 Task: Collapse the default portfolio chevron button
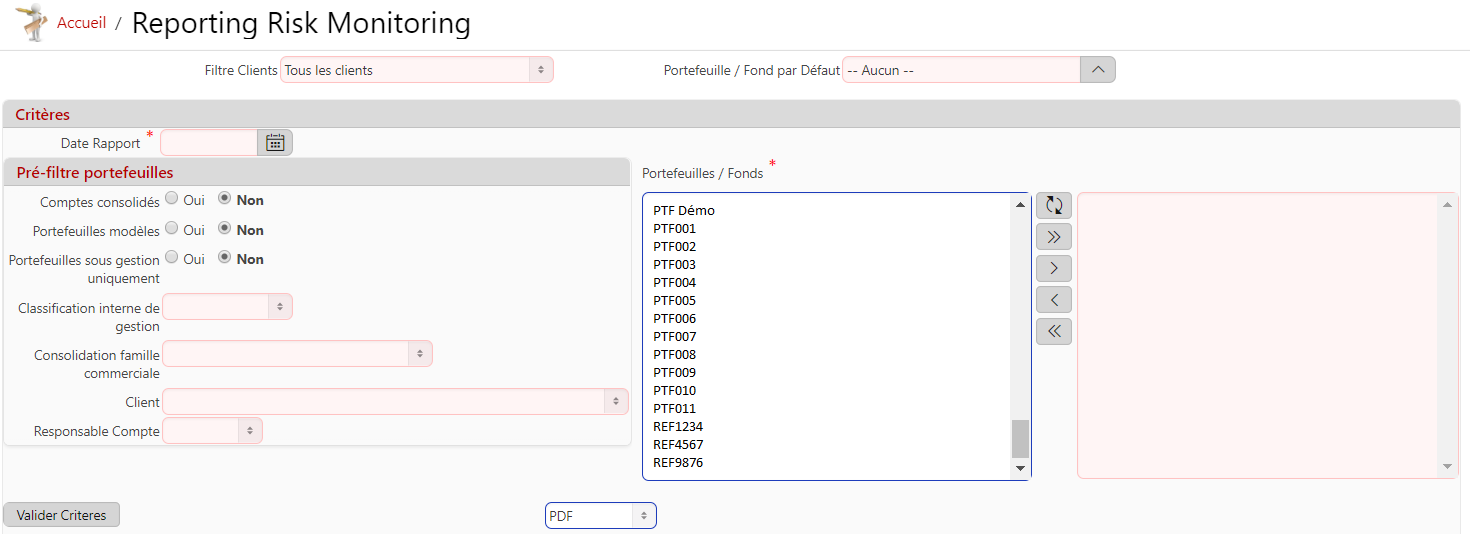pos(1097,70)
